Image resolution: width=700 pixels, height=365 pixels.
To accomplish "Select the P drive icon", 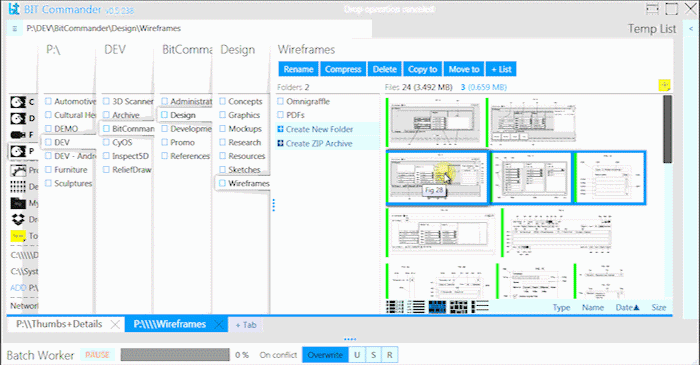I will pos(18,151).
